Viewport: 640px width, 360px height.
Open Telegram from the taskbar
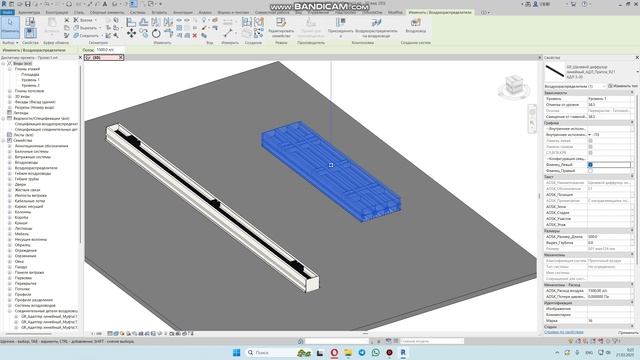(362, 353)
